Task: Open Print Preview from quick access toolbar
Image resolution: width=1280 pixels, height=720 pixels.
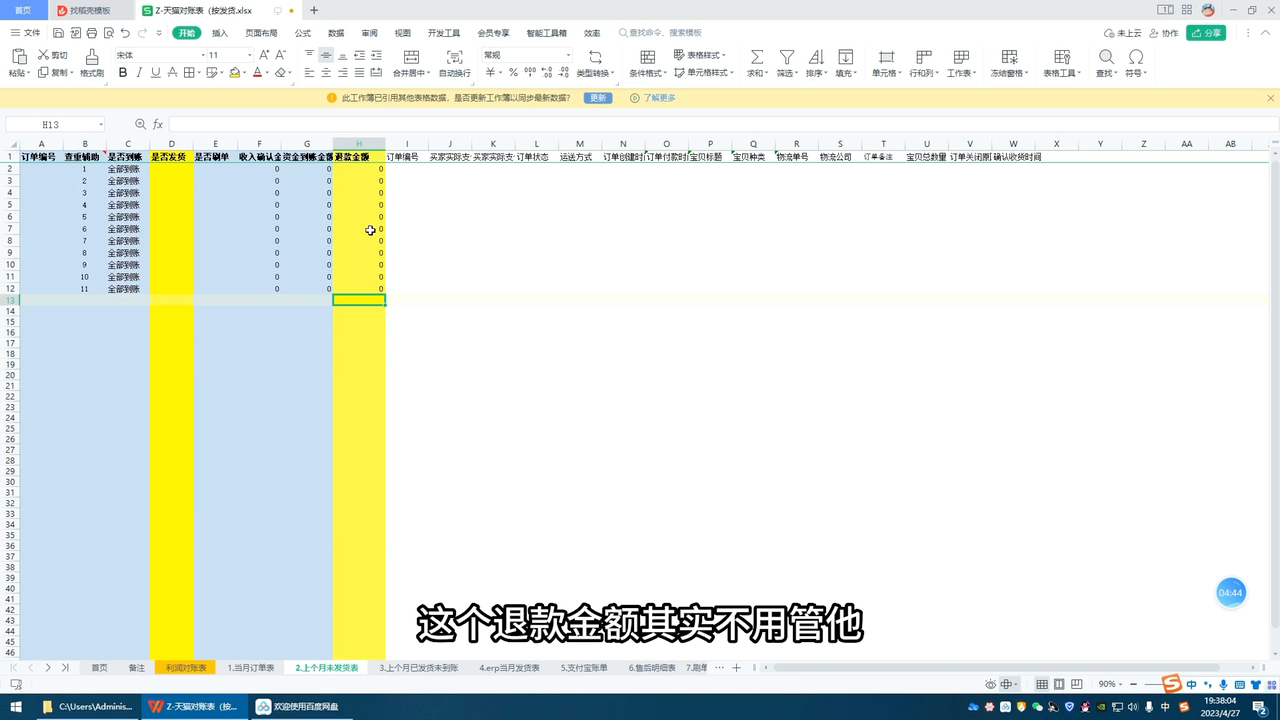Action: (x=108, y=33)
